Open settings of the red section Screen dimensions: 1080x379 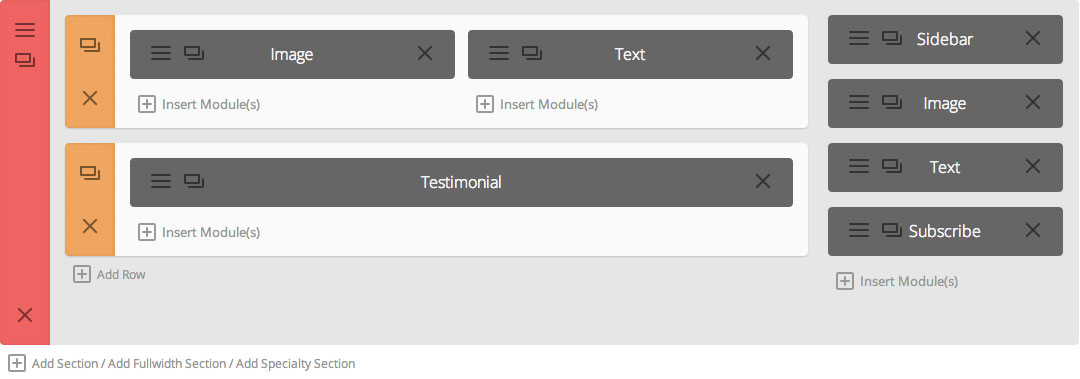coord(25,30)
